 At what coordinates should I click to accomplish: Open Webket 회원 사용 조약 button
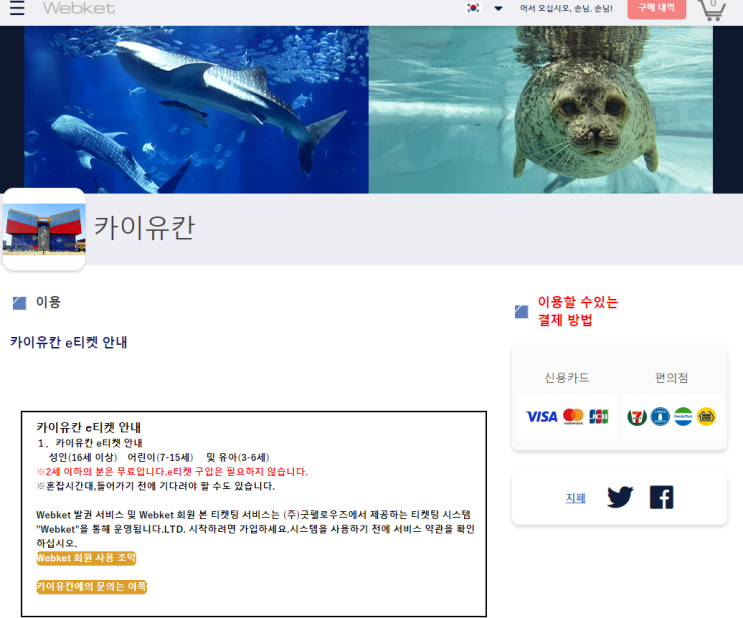coord(86,558)
